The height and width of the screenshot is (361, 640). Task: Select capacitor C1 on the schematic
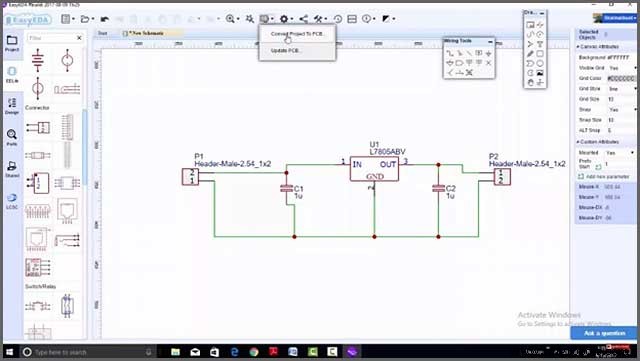click(x=287, y=188)
